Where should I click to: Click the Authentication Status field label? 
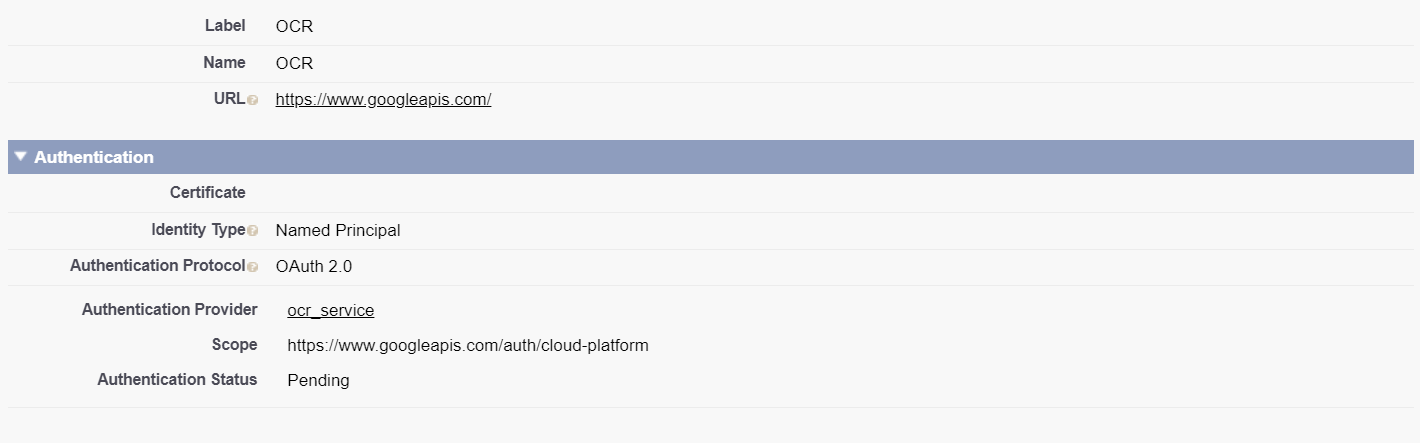coord(177,380)
